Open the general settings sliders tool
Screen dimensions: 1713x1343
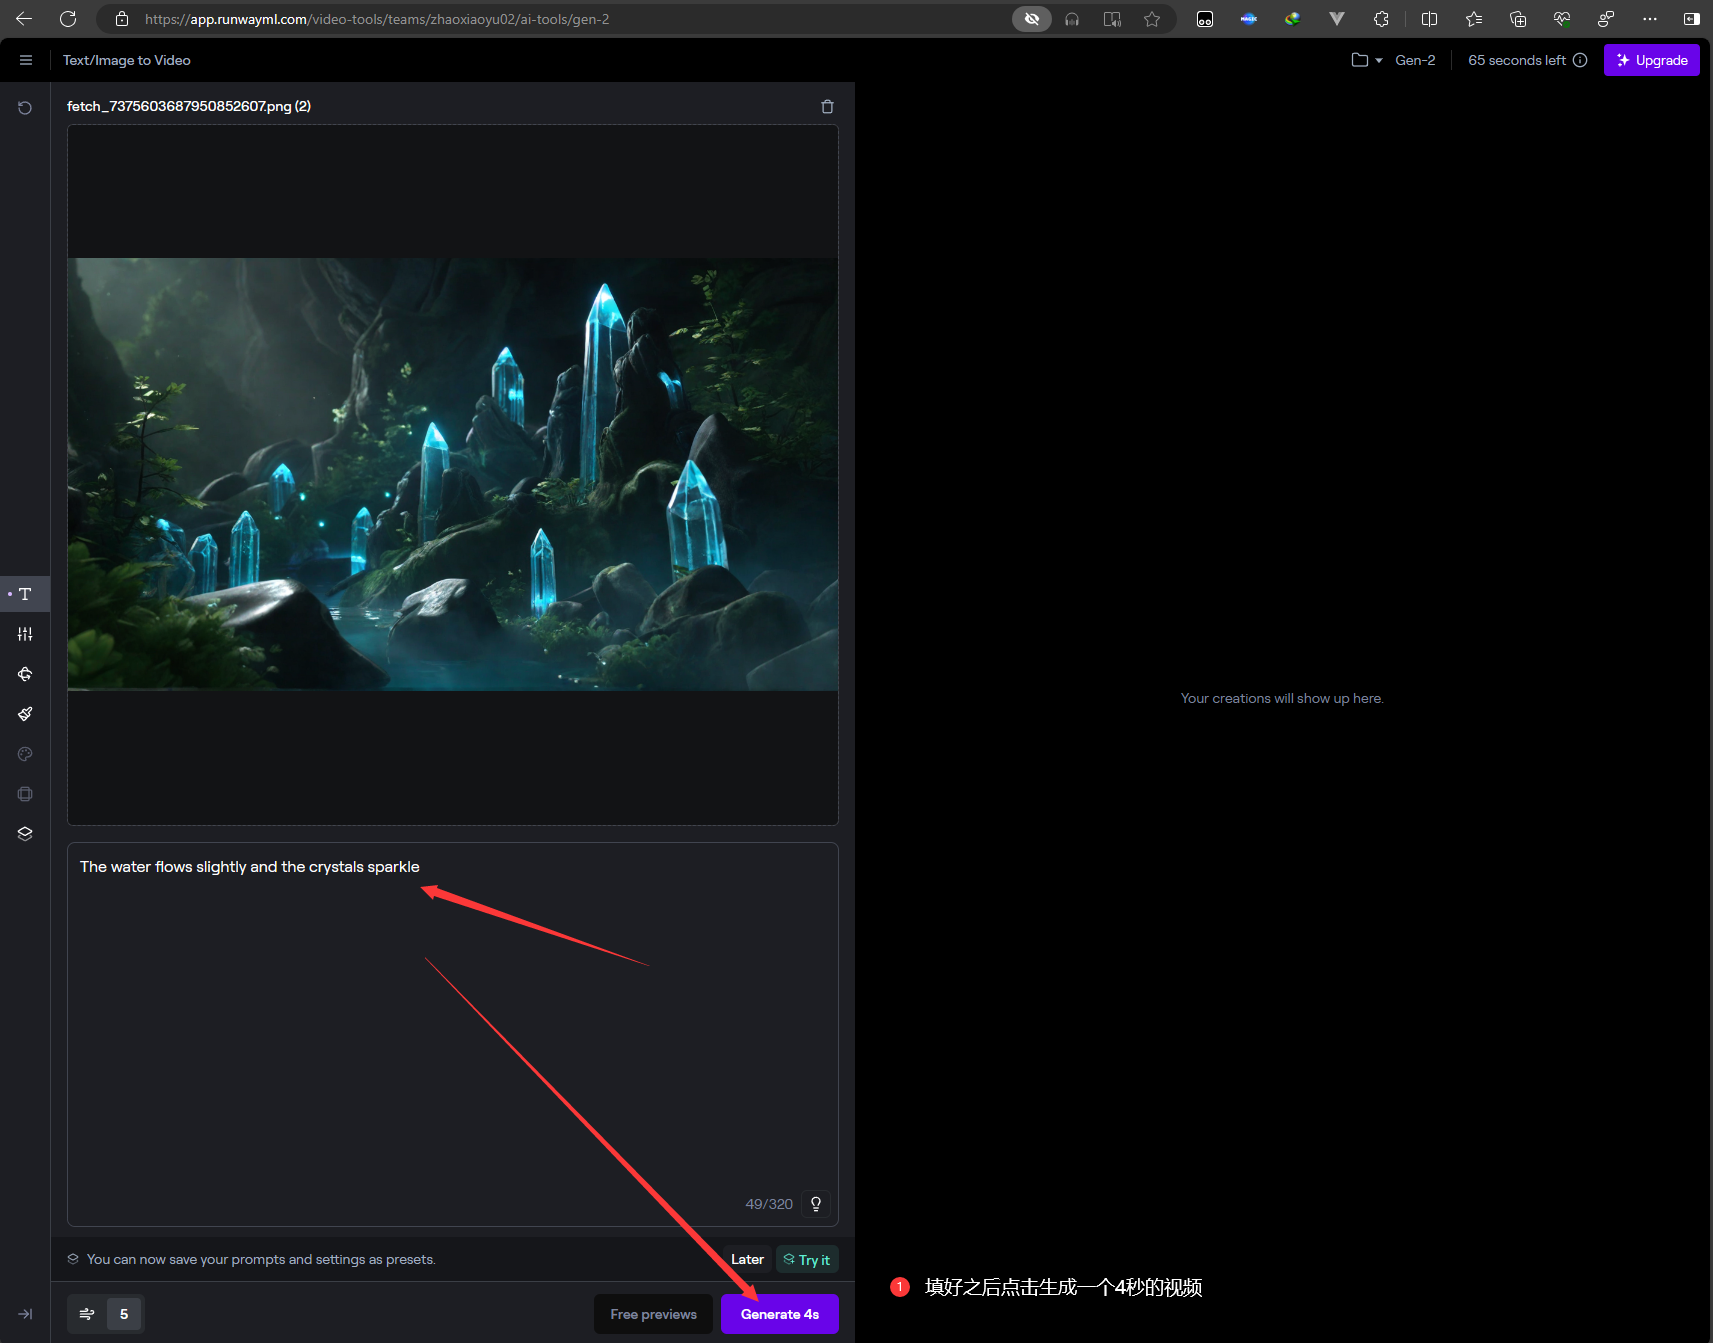pos(25,634)
